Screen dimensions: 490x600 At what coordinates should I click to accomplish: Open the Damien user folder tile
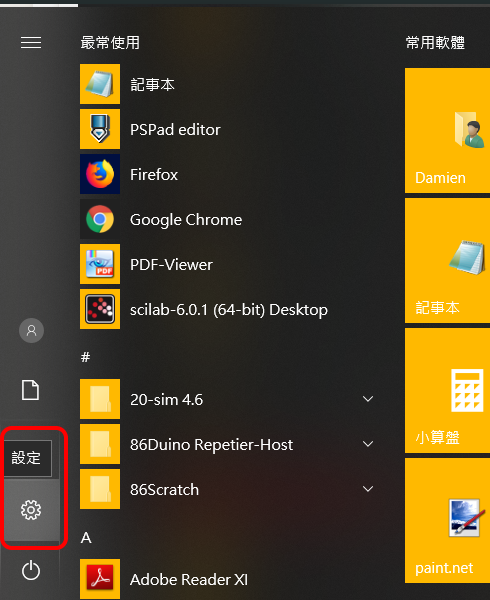(447, 130)
